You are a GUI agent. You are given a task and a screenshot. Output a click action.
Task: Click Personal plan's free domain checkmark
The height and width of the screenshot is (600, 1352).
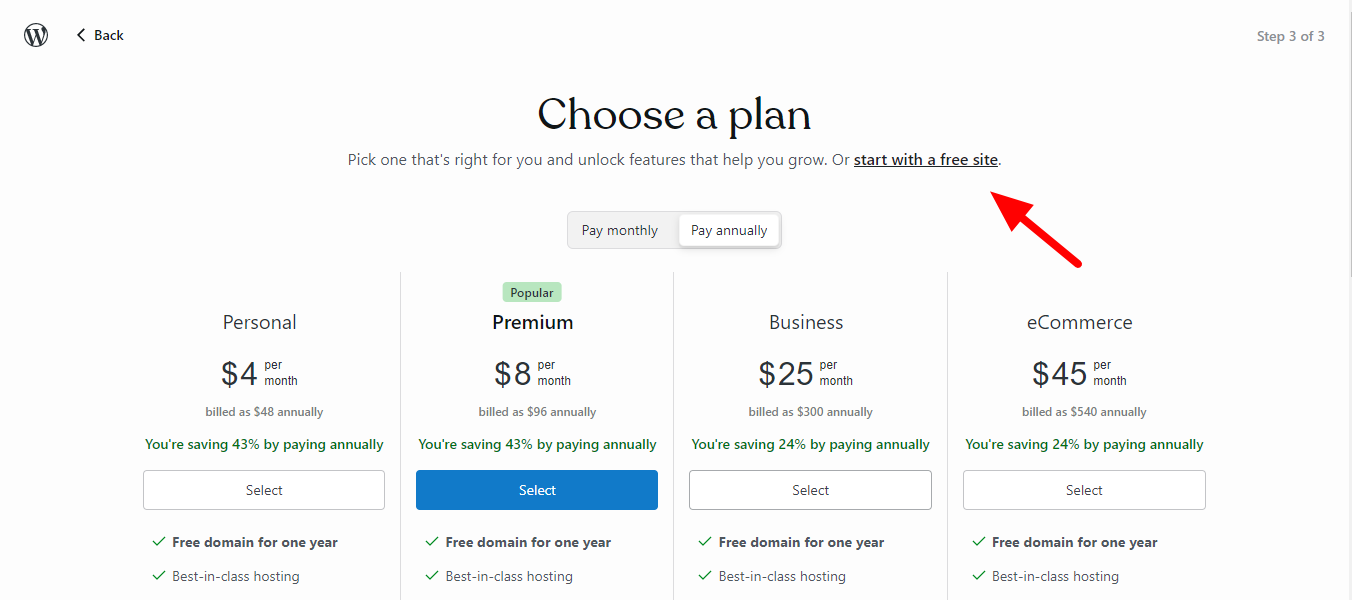158,542
